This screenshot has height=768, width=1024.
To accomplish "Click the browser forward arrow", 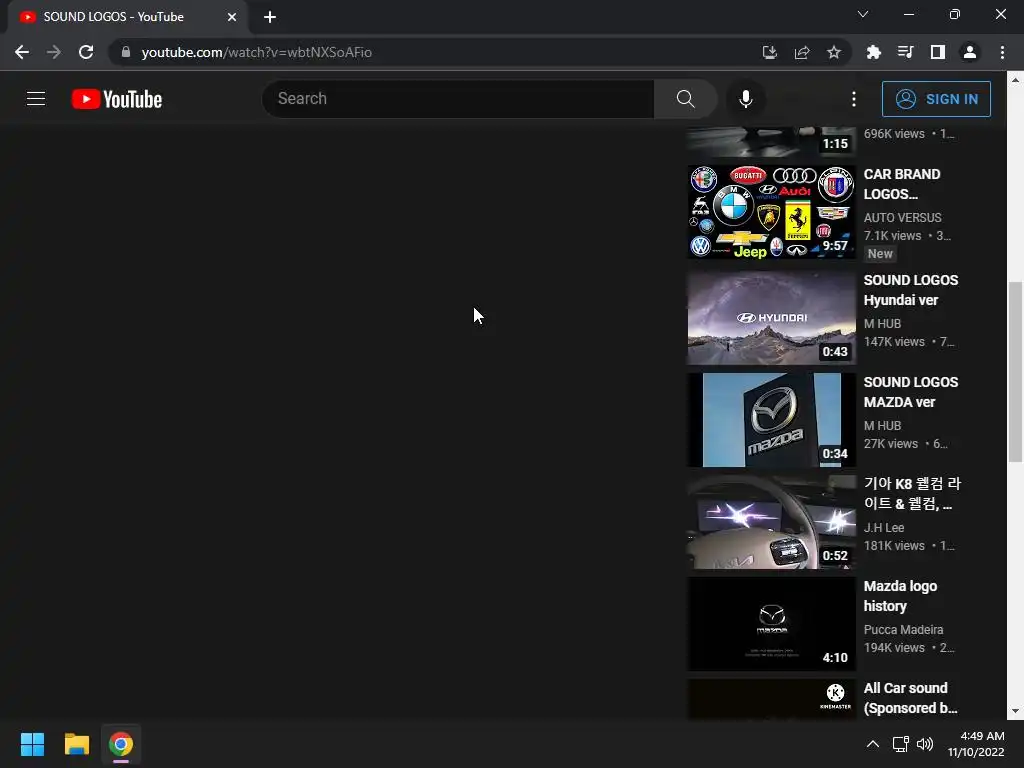I will [54, 52].
